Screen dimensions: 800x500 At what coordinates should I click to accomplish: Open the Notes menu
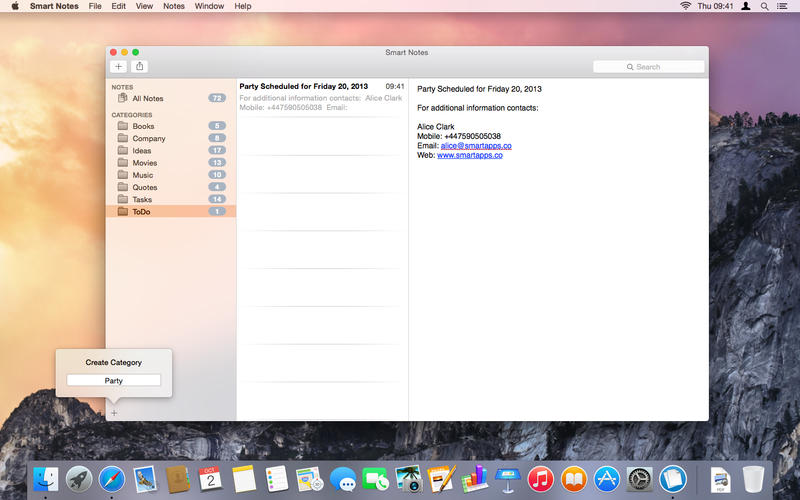174,6
